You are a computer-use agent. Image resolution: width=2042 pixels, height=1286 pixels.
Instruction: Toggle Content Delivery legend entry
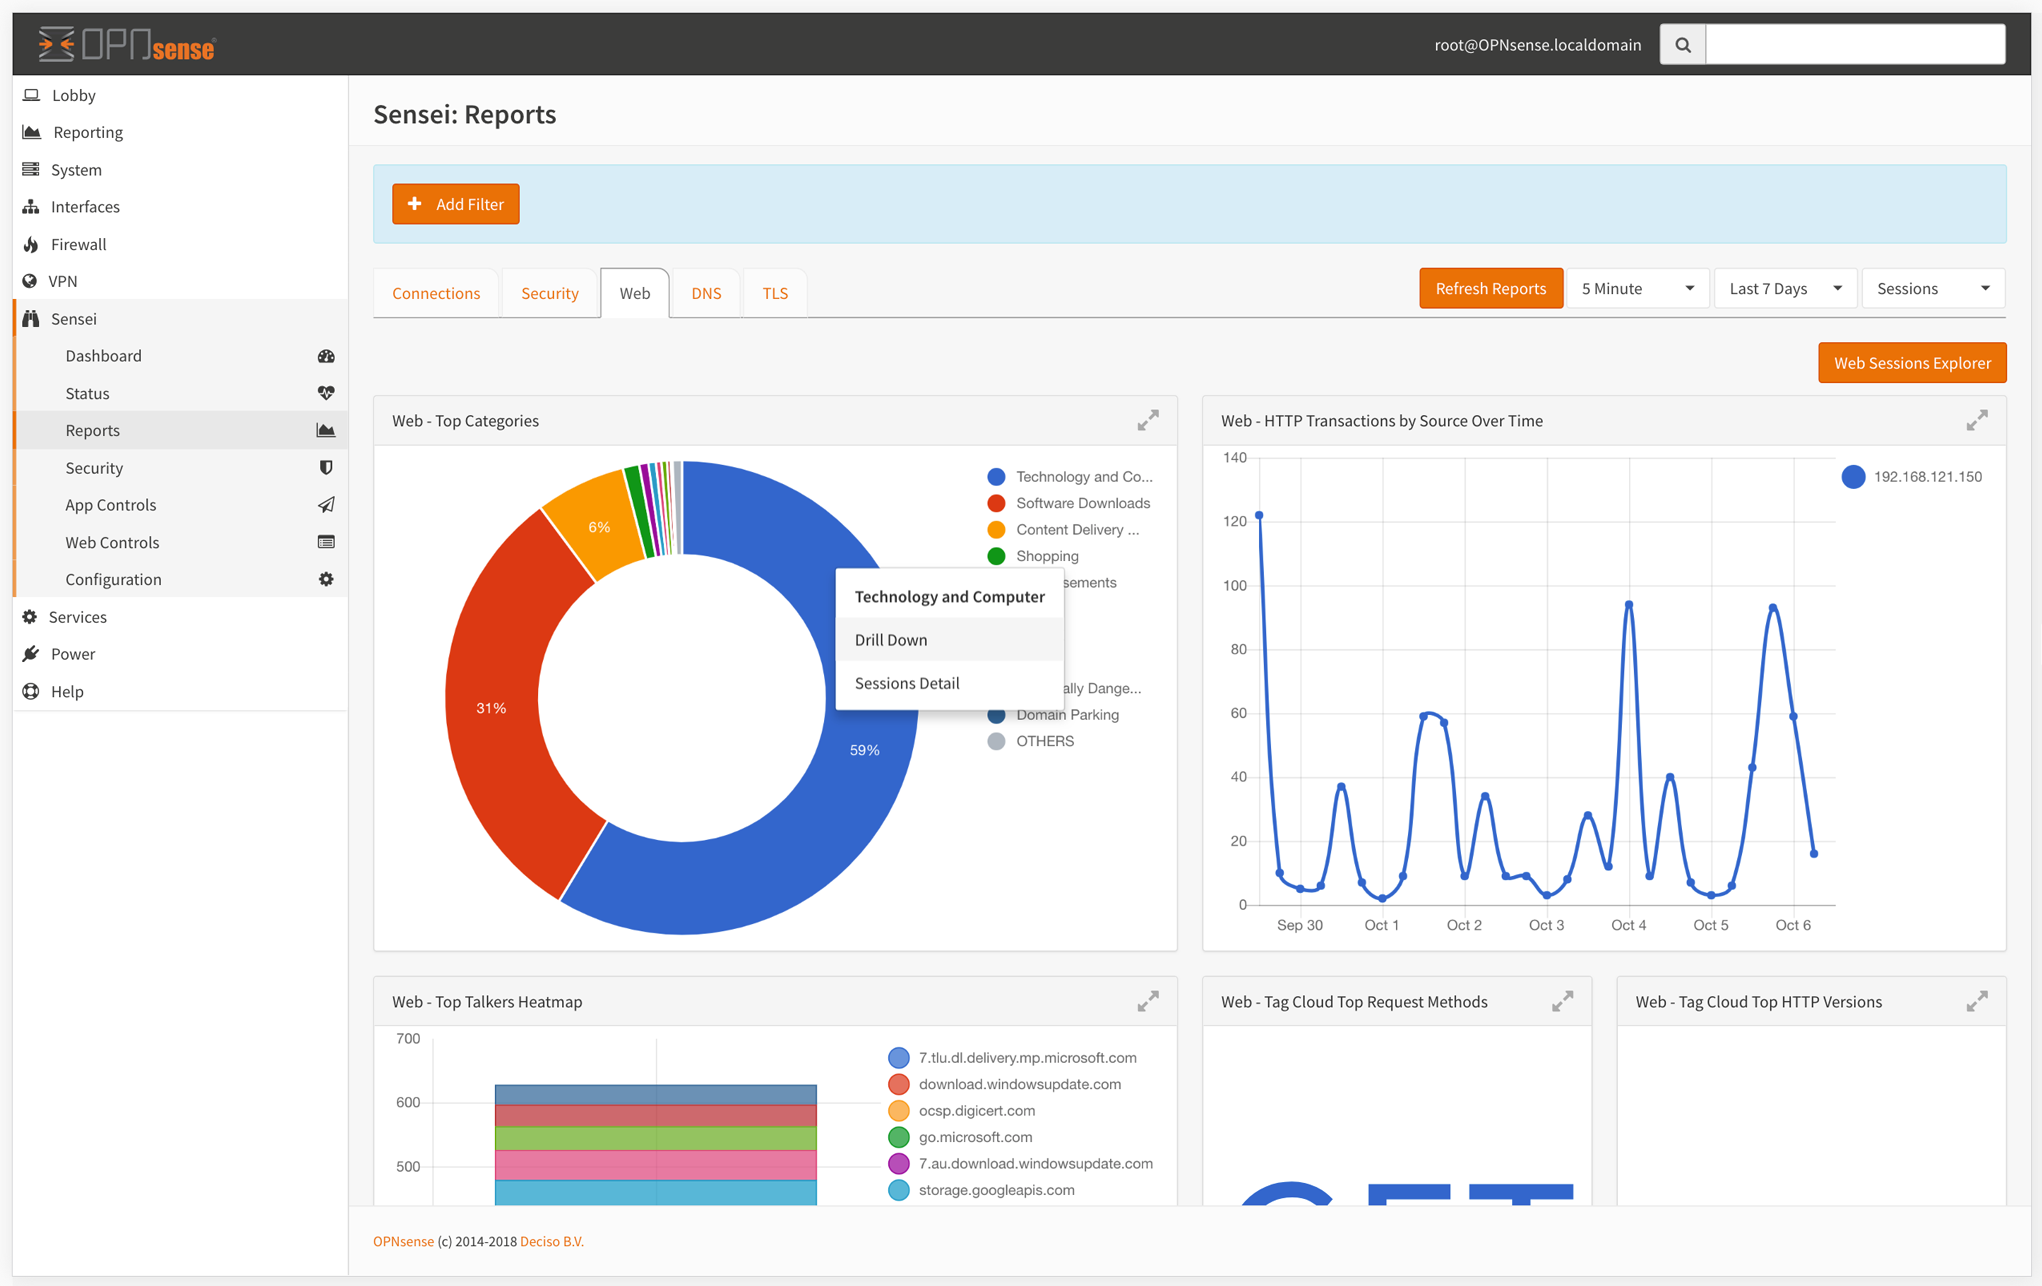(x=1063, y=530)
